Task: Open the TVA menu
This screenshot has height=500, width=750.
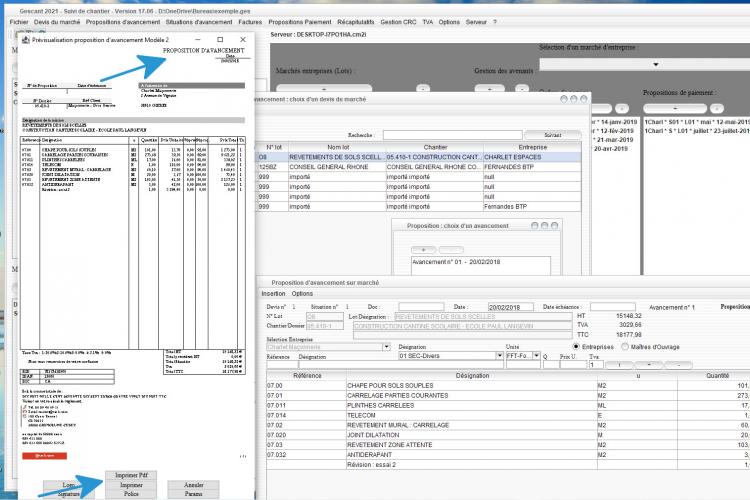Action: point(428,22)
